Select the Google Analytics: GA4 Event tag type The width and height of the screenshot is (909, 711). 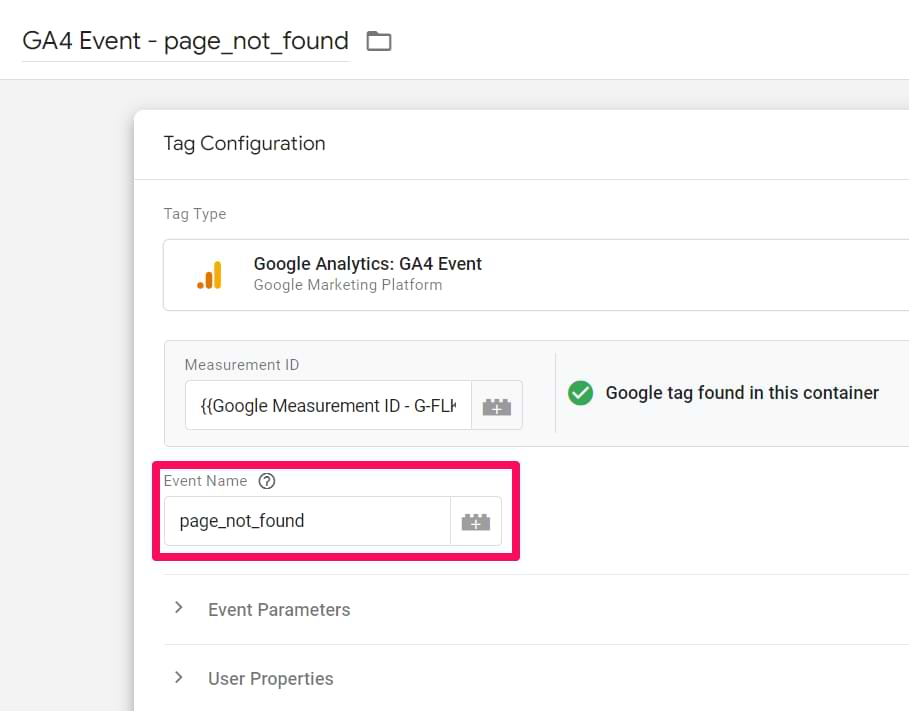tap(367, 264)
